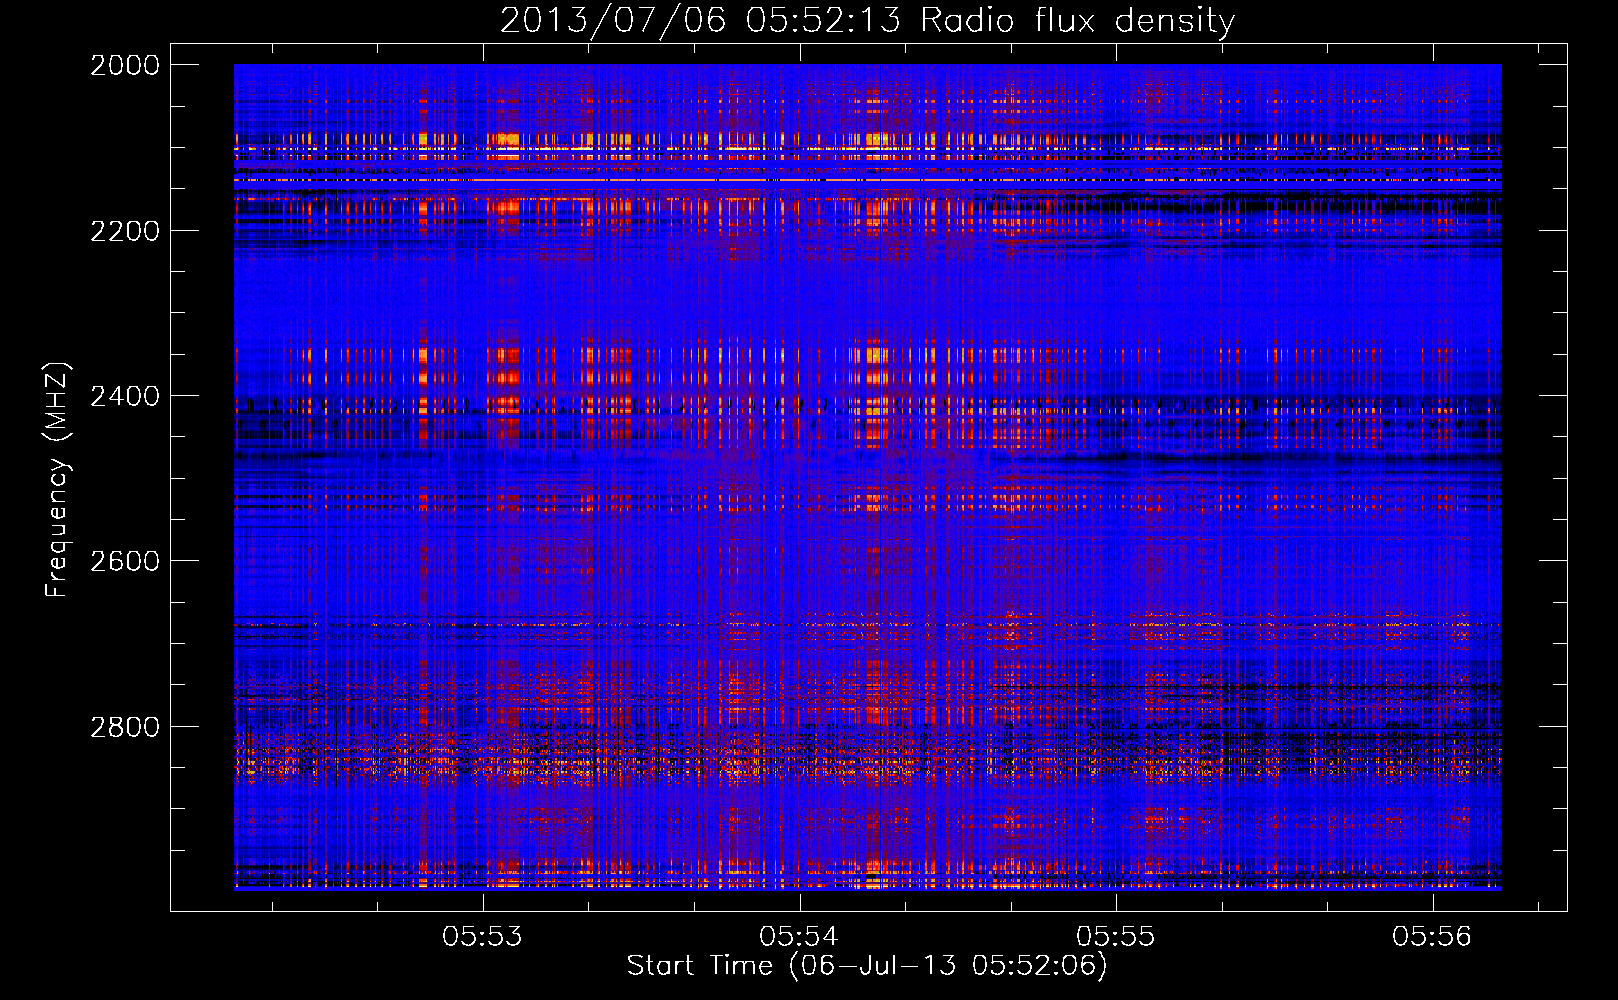Click the 2200 frequency tick label
The width and height of the screenshot is (1618, 1000).
[x=125, y=231]
